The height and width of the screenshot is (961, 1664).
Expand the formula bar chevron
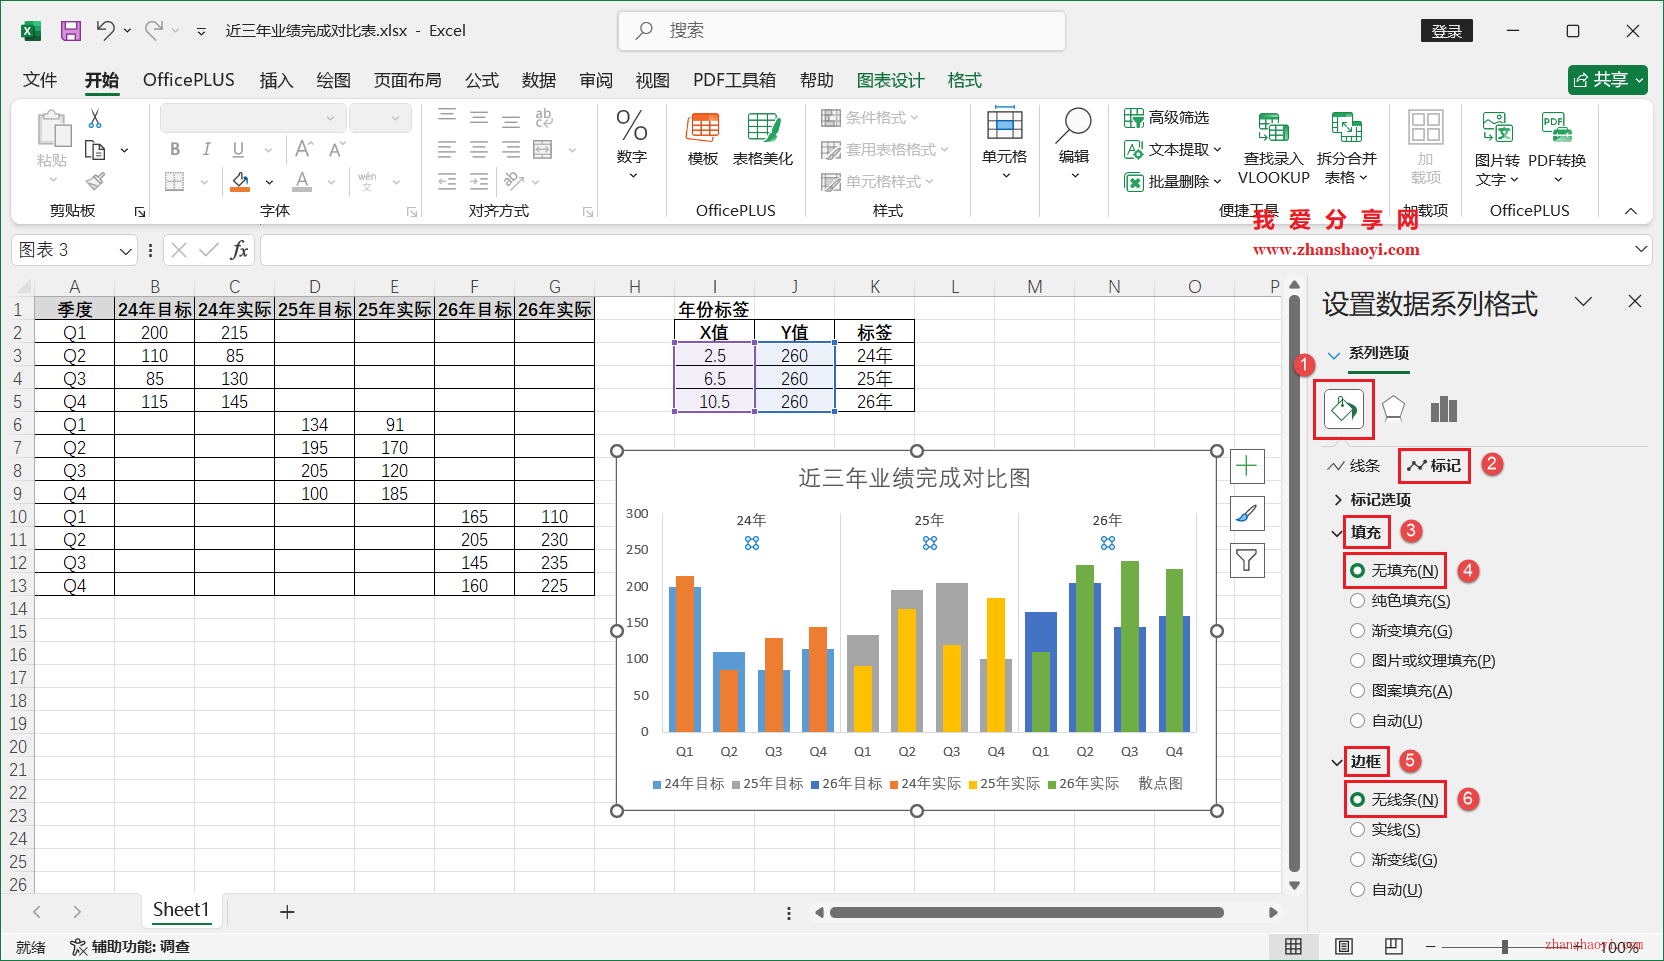1641,249
